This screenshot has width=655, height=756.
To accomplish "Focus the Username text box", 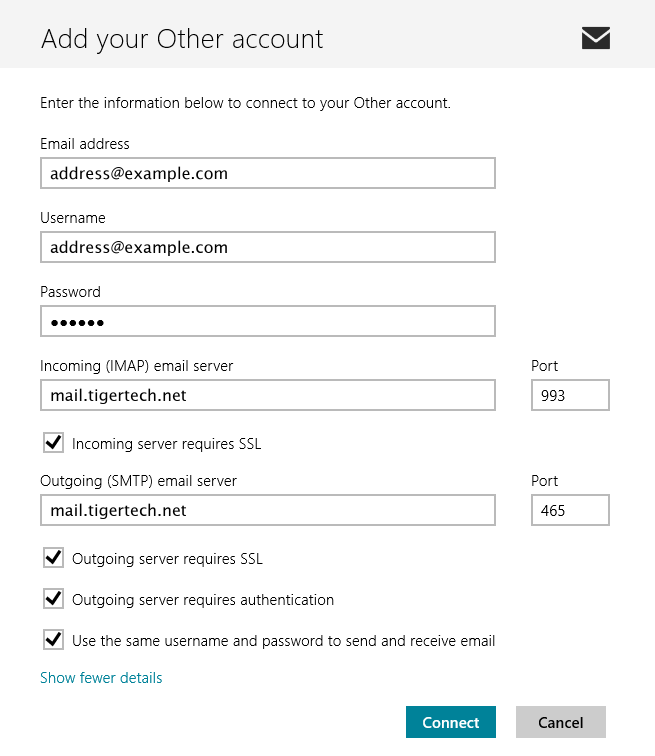I will click(267, 247).
